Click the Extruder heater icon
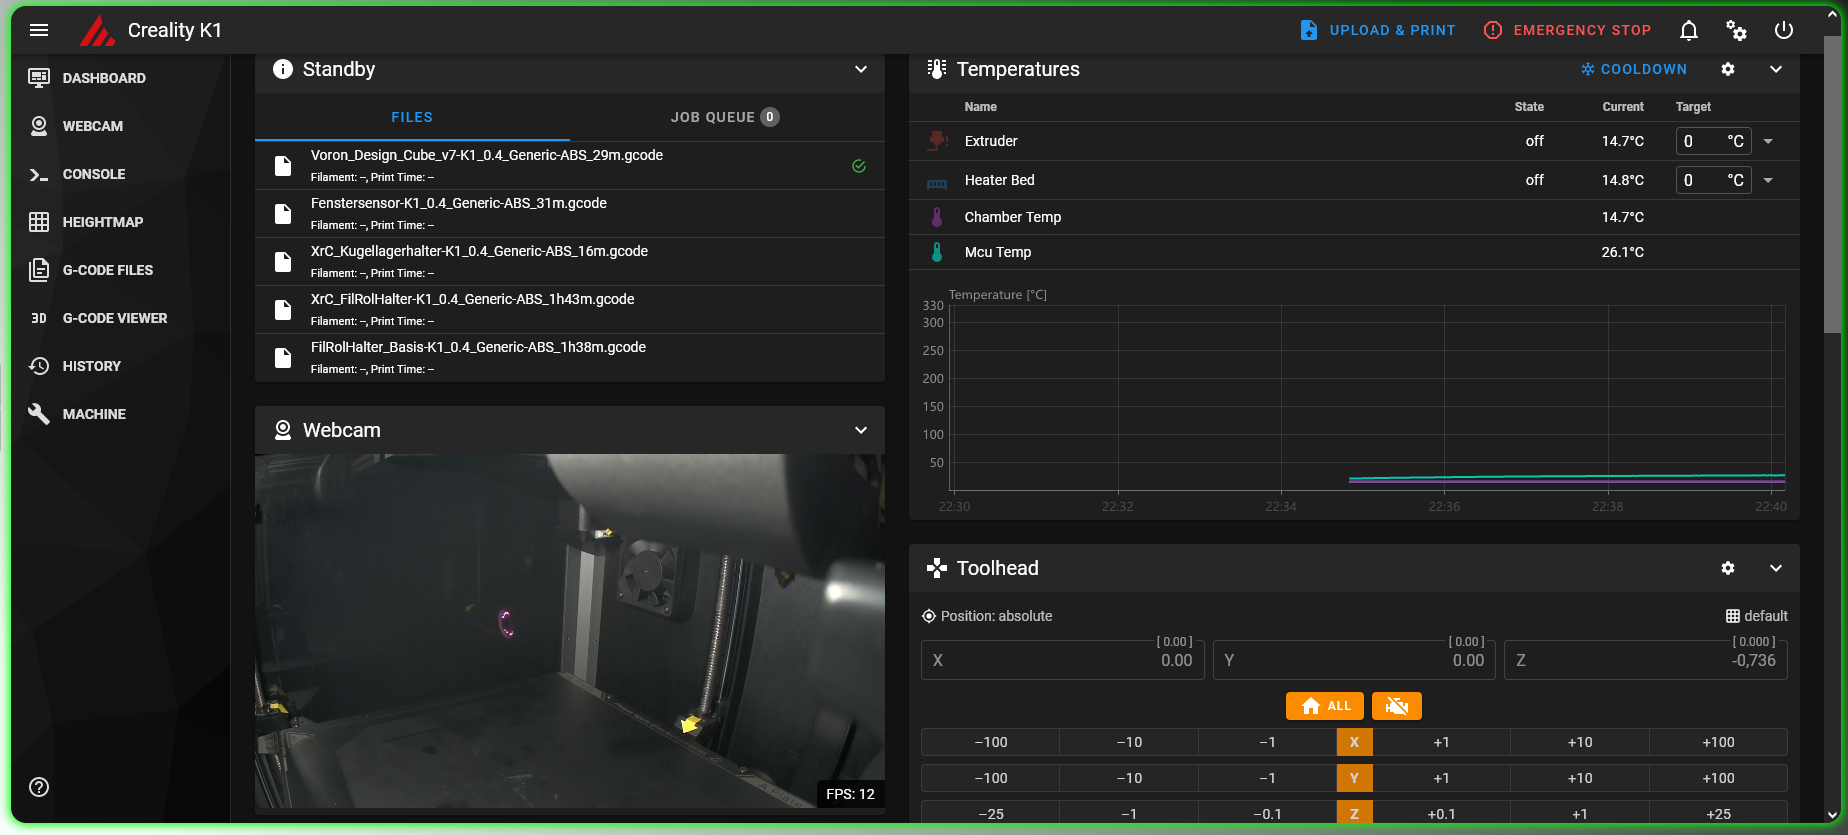The height and width of the screenshot is (835, 1848). [937, 141]
